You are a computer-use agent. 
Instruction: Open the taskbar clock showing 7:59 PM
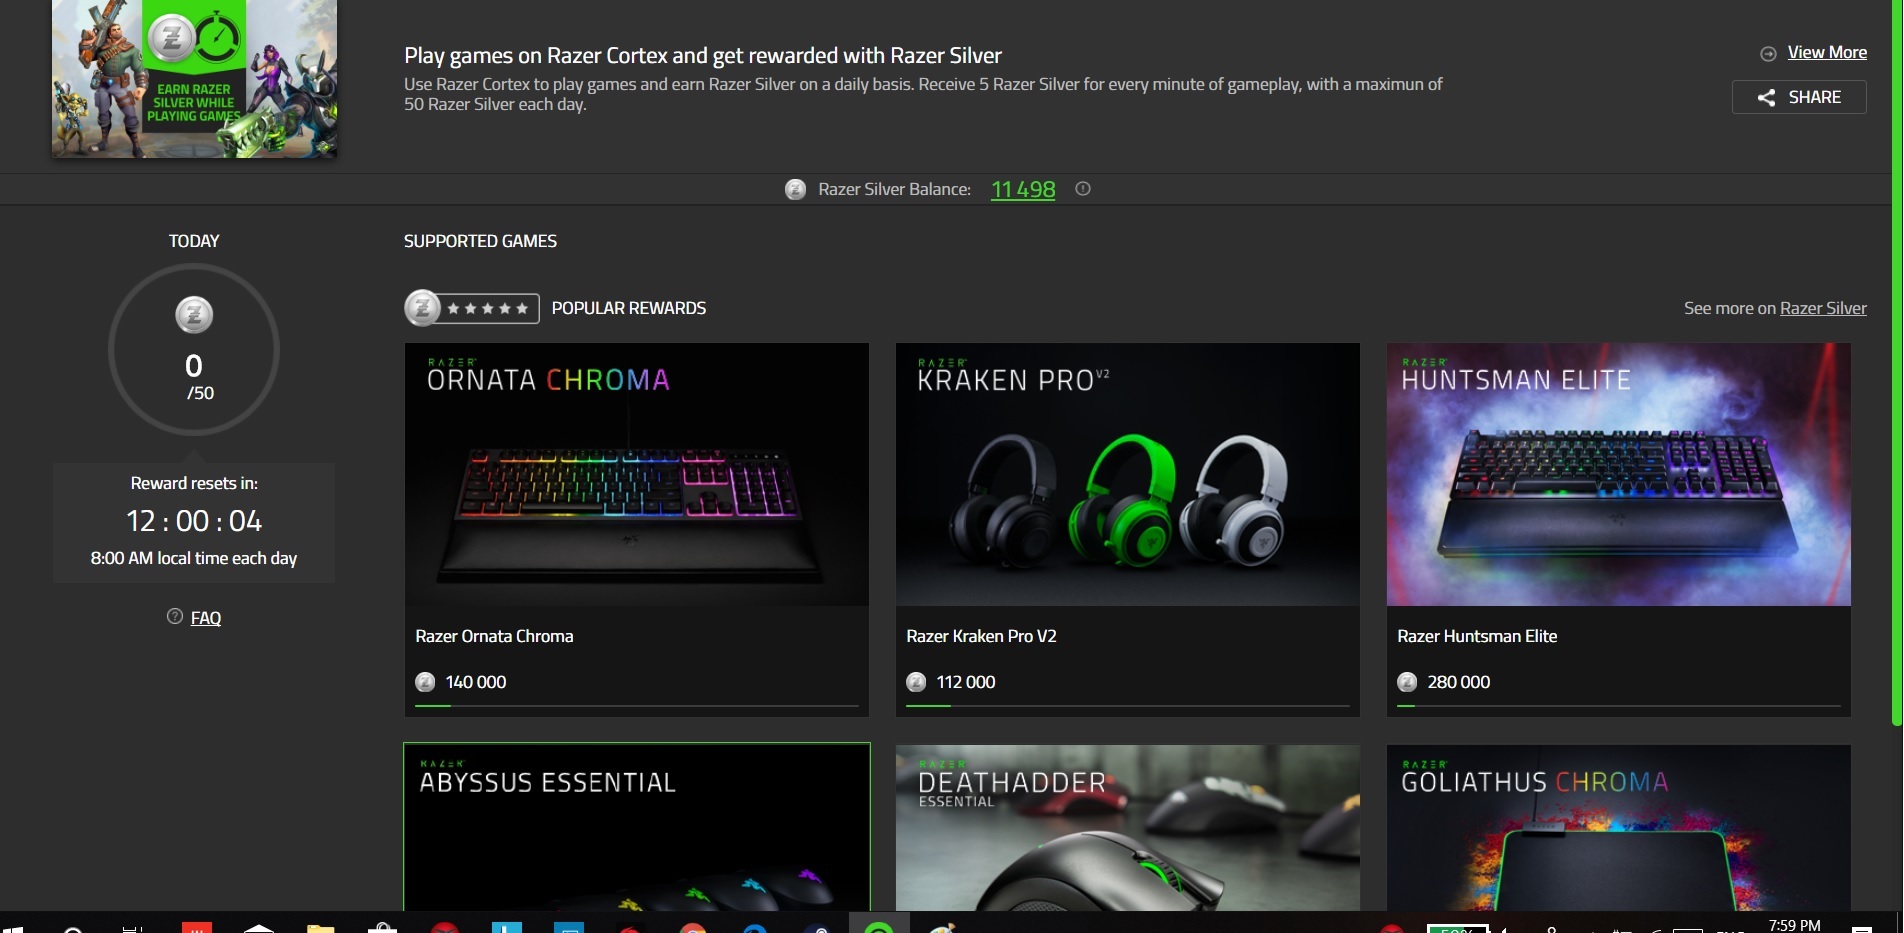point(1794,925)
